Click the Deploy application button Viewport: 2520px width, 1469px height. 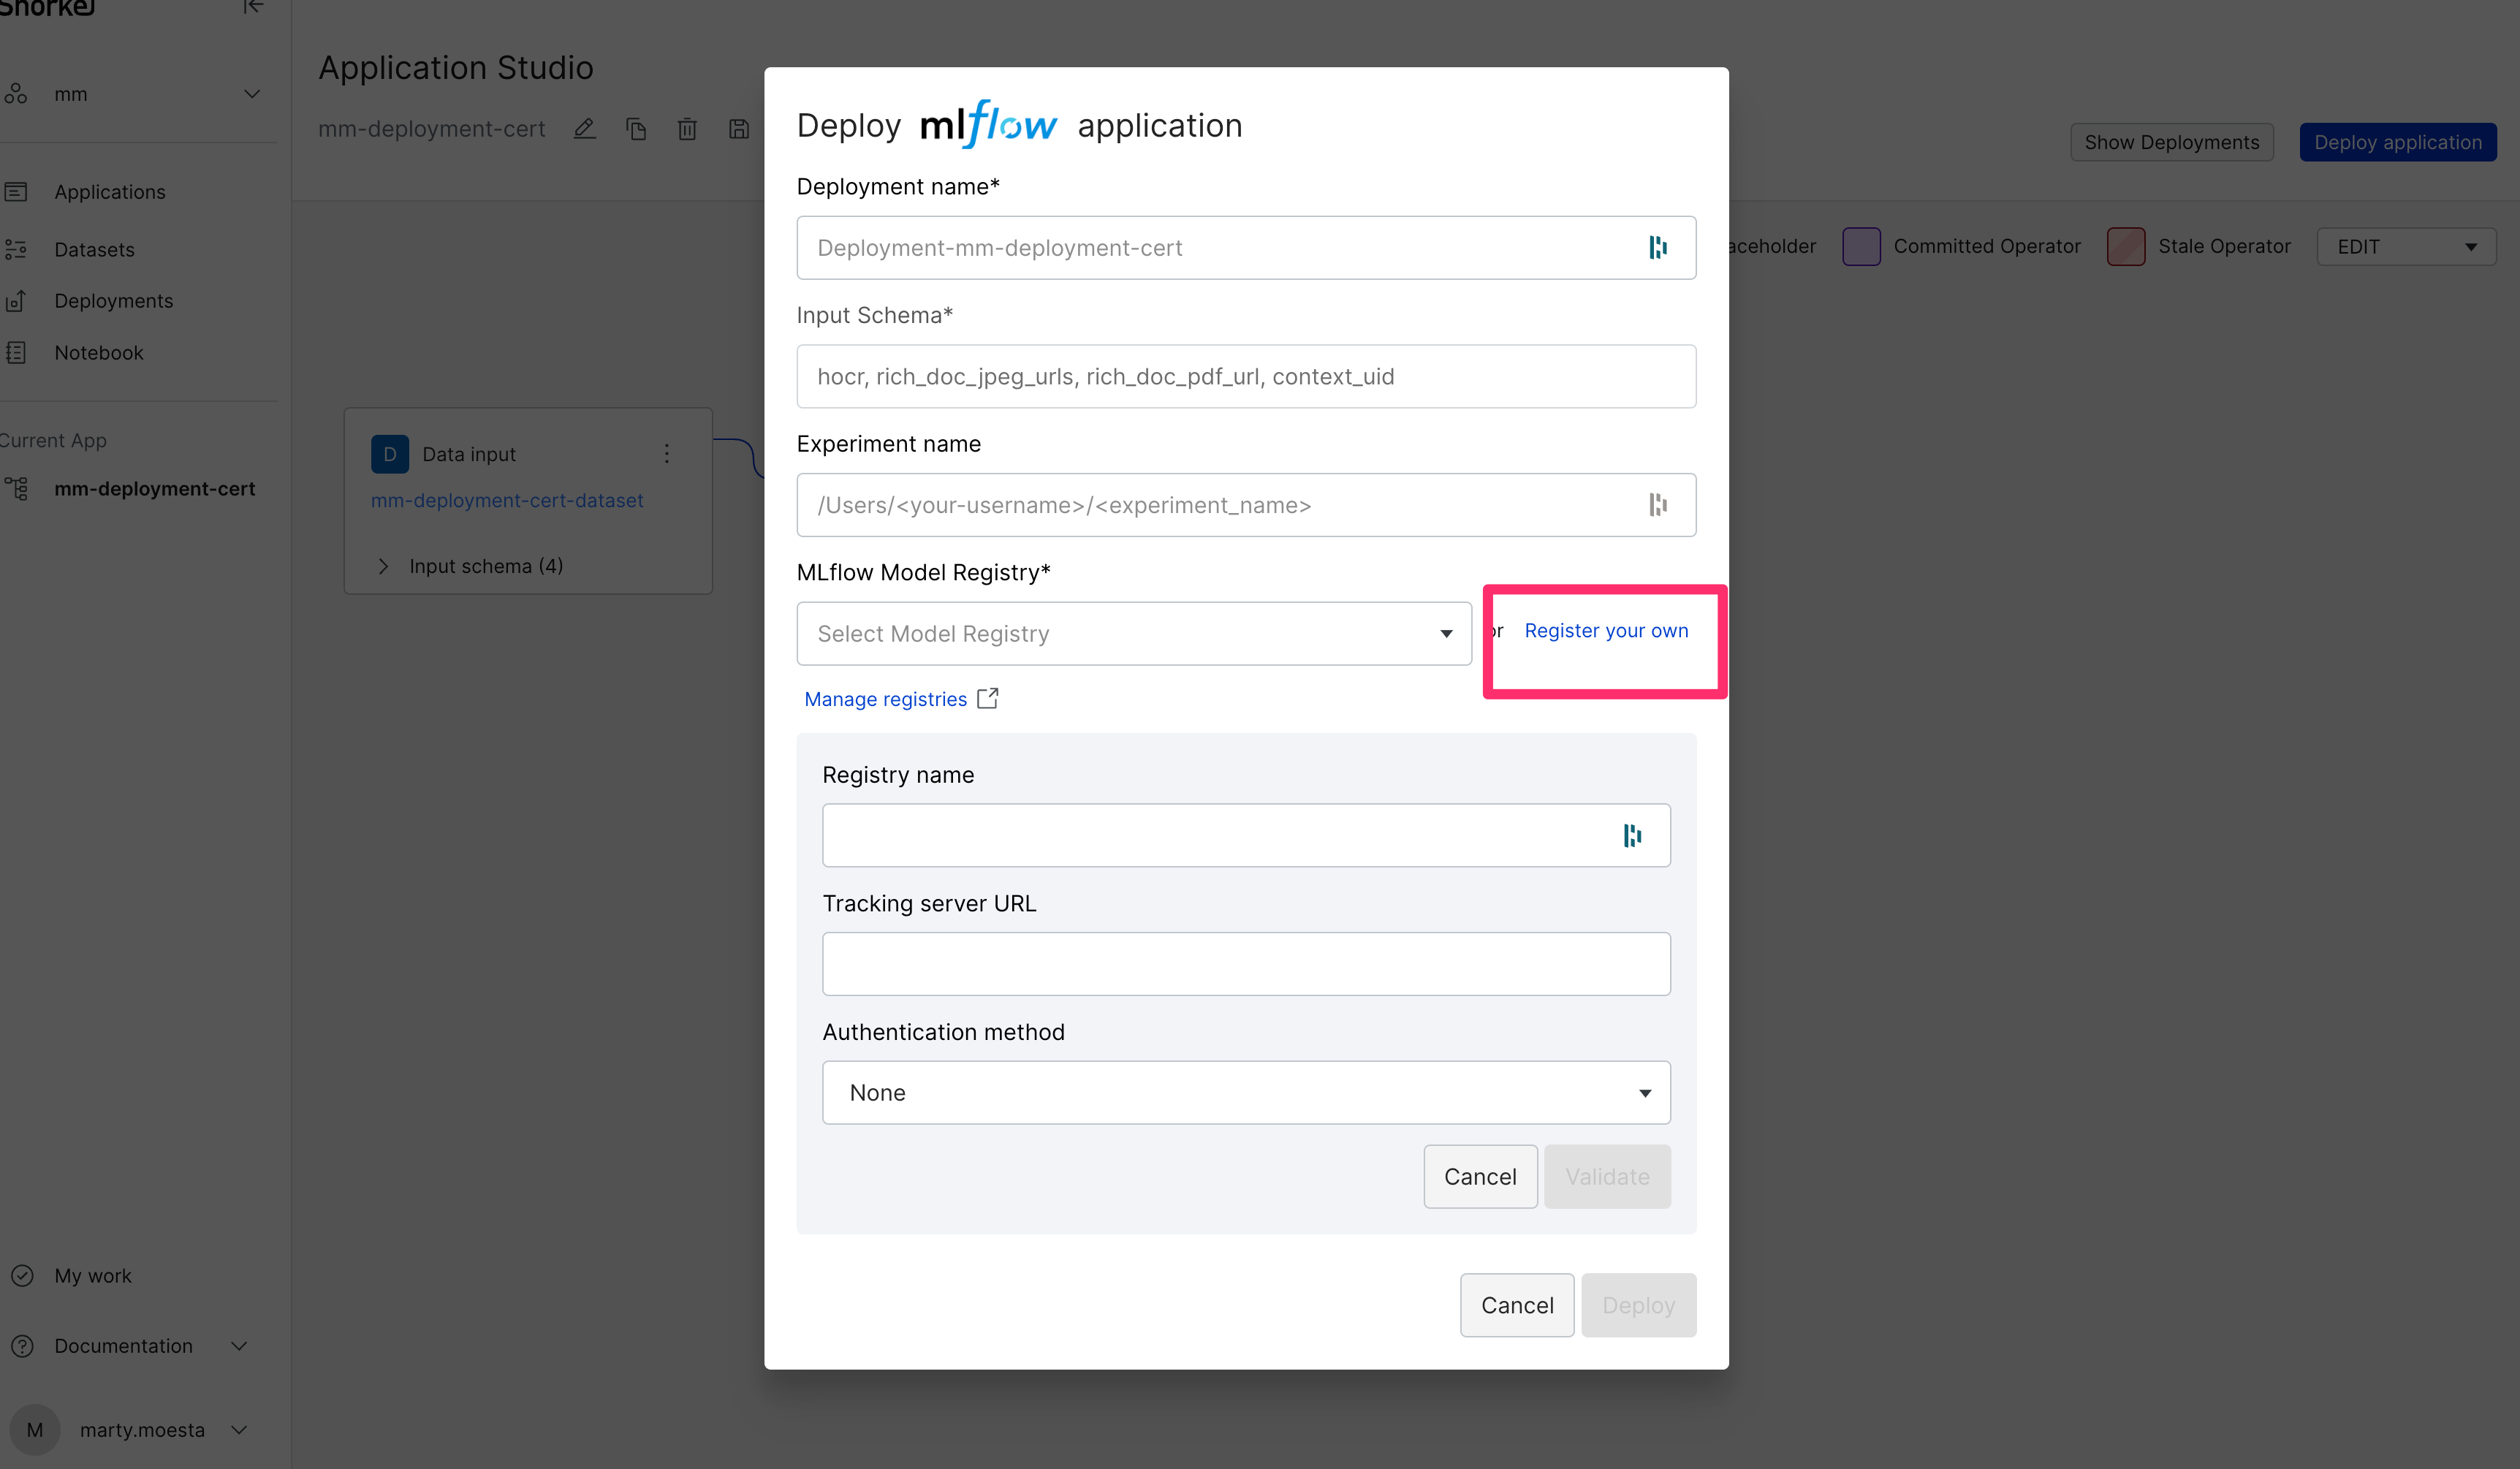(x=2397, y=142)
